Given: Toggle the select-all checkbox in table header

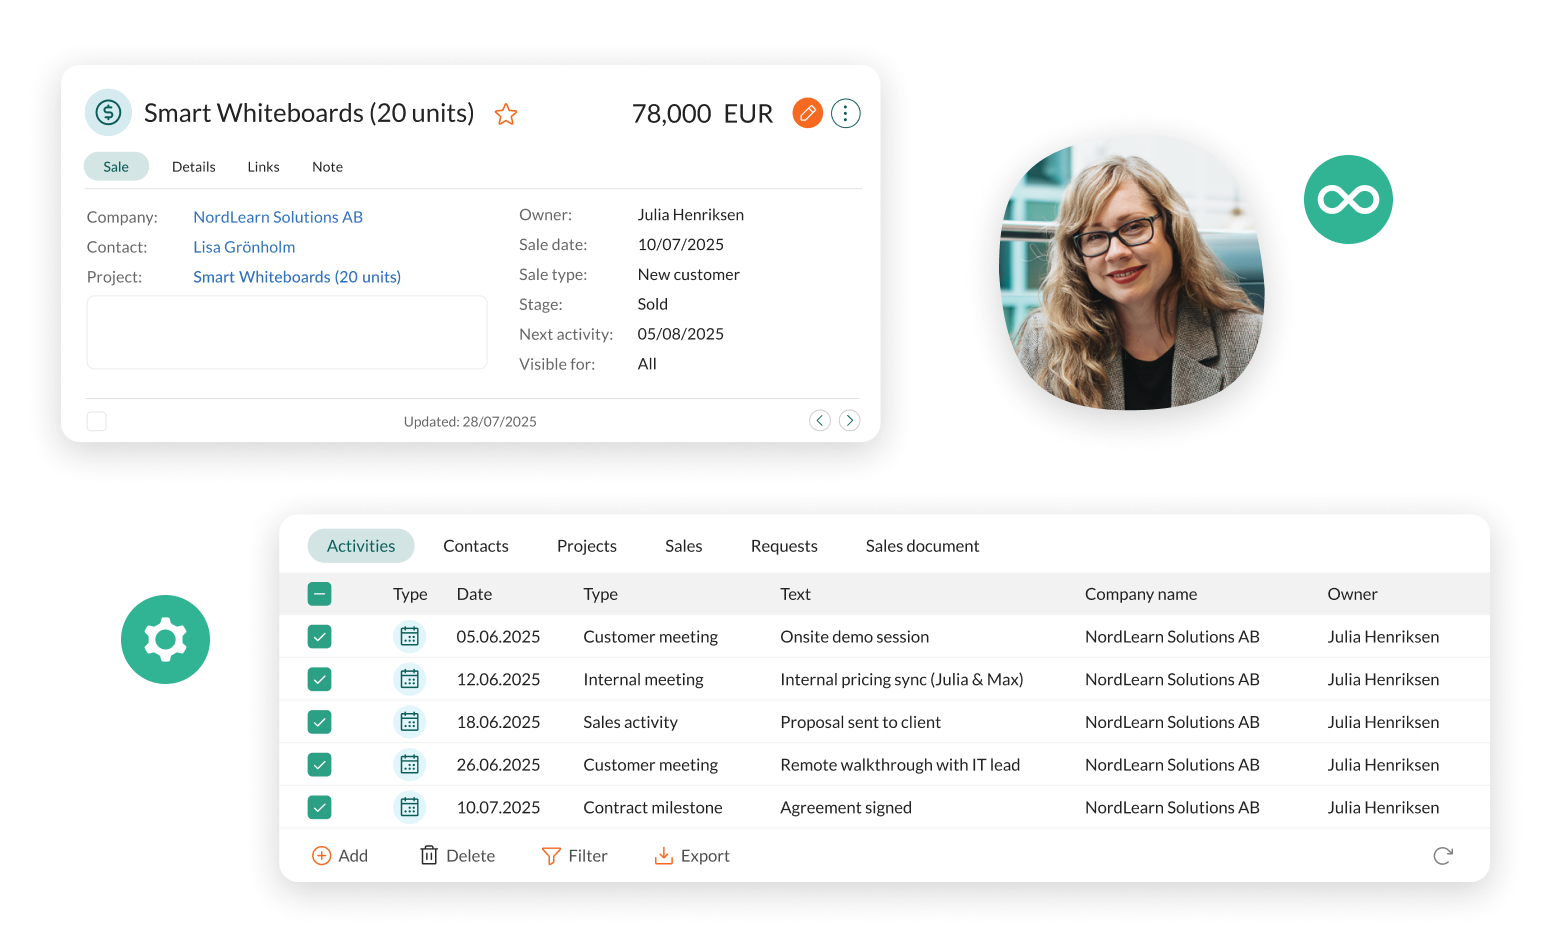Looking at the screenshot, I should [x=319, y=594].
